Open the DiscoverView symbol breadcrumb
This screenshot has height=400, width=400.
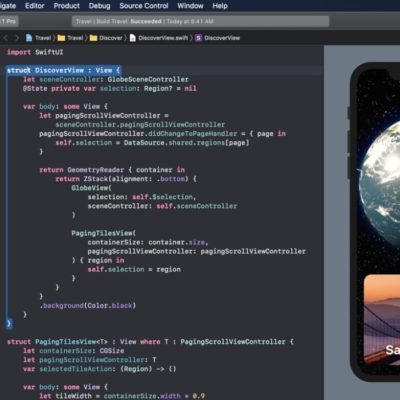pos(222,38)
